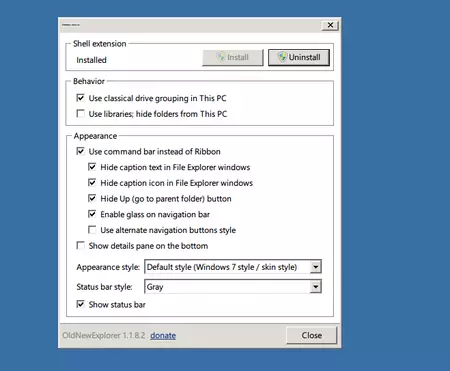The width and height of the screenshot is (450, 371).
Task: Expand the Status bar style dropdown arrow
Action: click(x=315, y=287)
